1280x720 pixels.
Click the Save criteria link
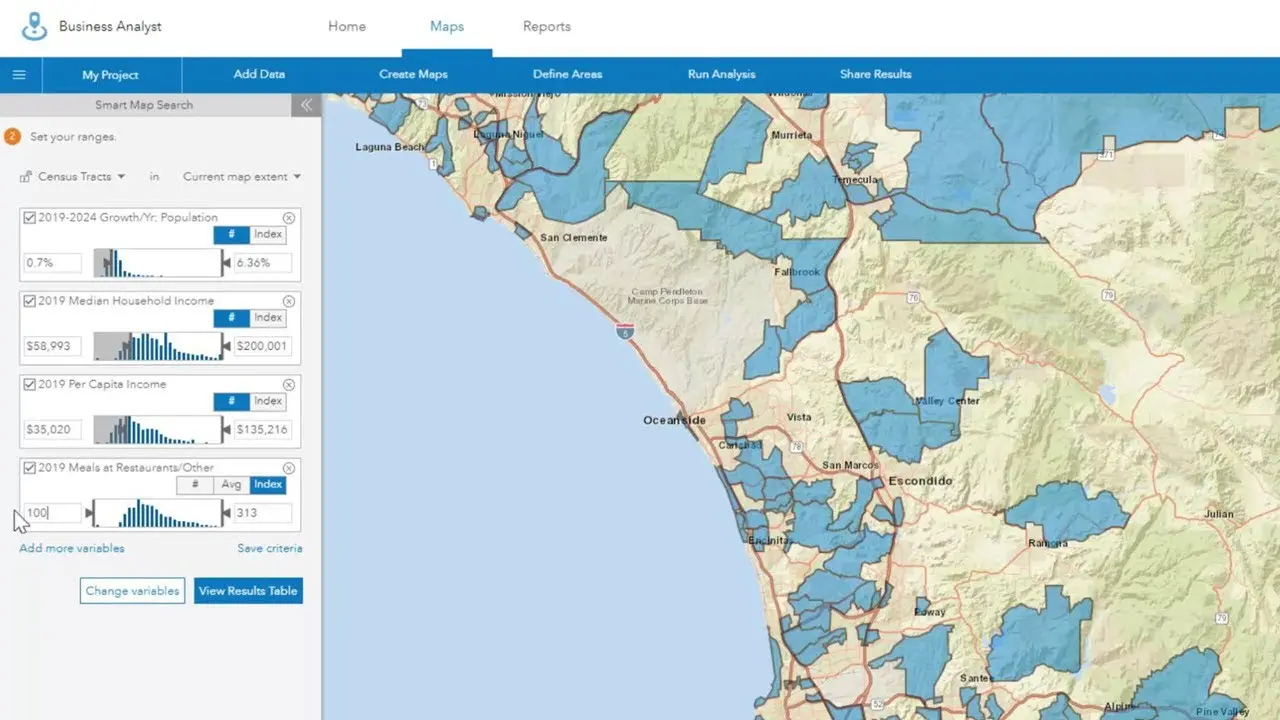coord(270,549)
